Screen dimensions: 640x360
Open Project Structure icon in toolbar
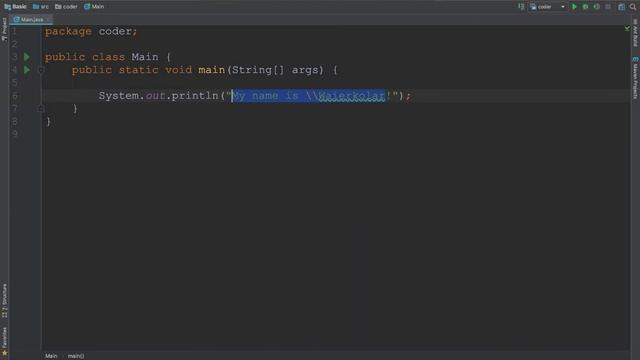(621, 7)
